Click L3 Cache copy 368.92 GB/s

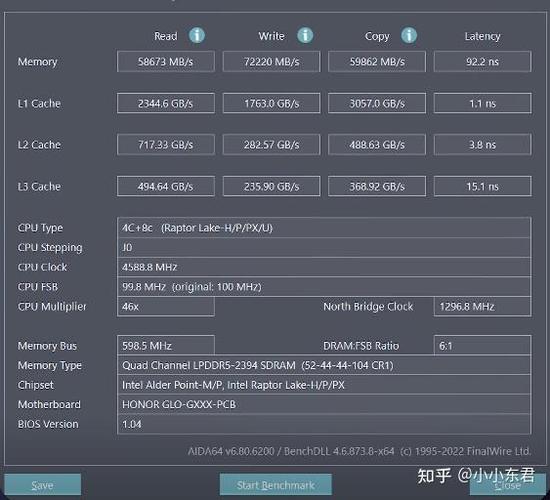point(377,186)
